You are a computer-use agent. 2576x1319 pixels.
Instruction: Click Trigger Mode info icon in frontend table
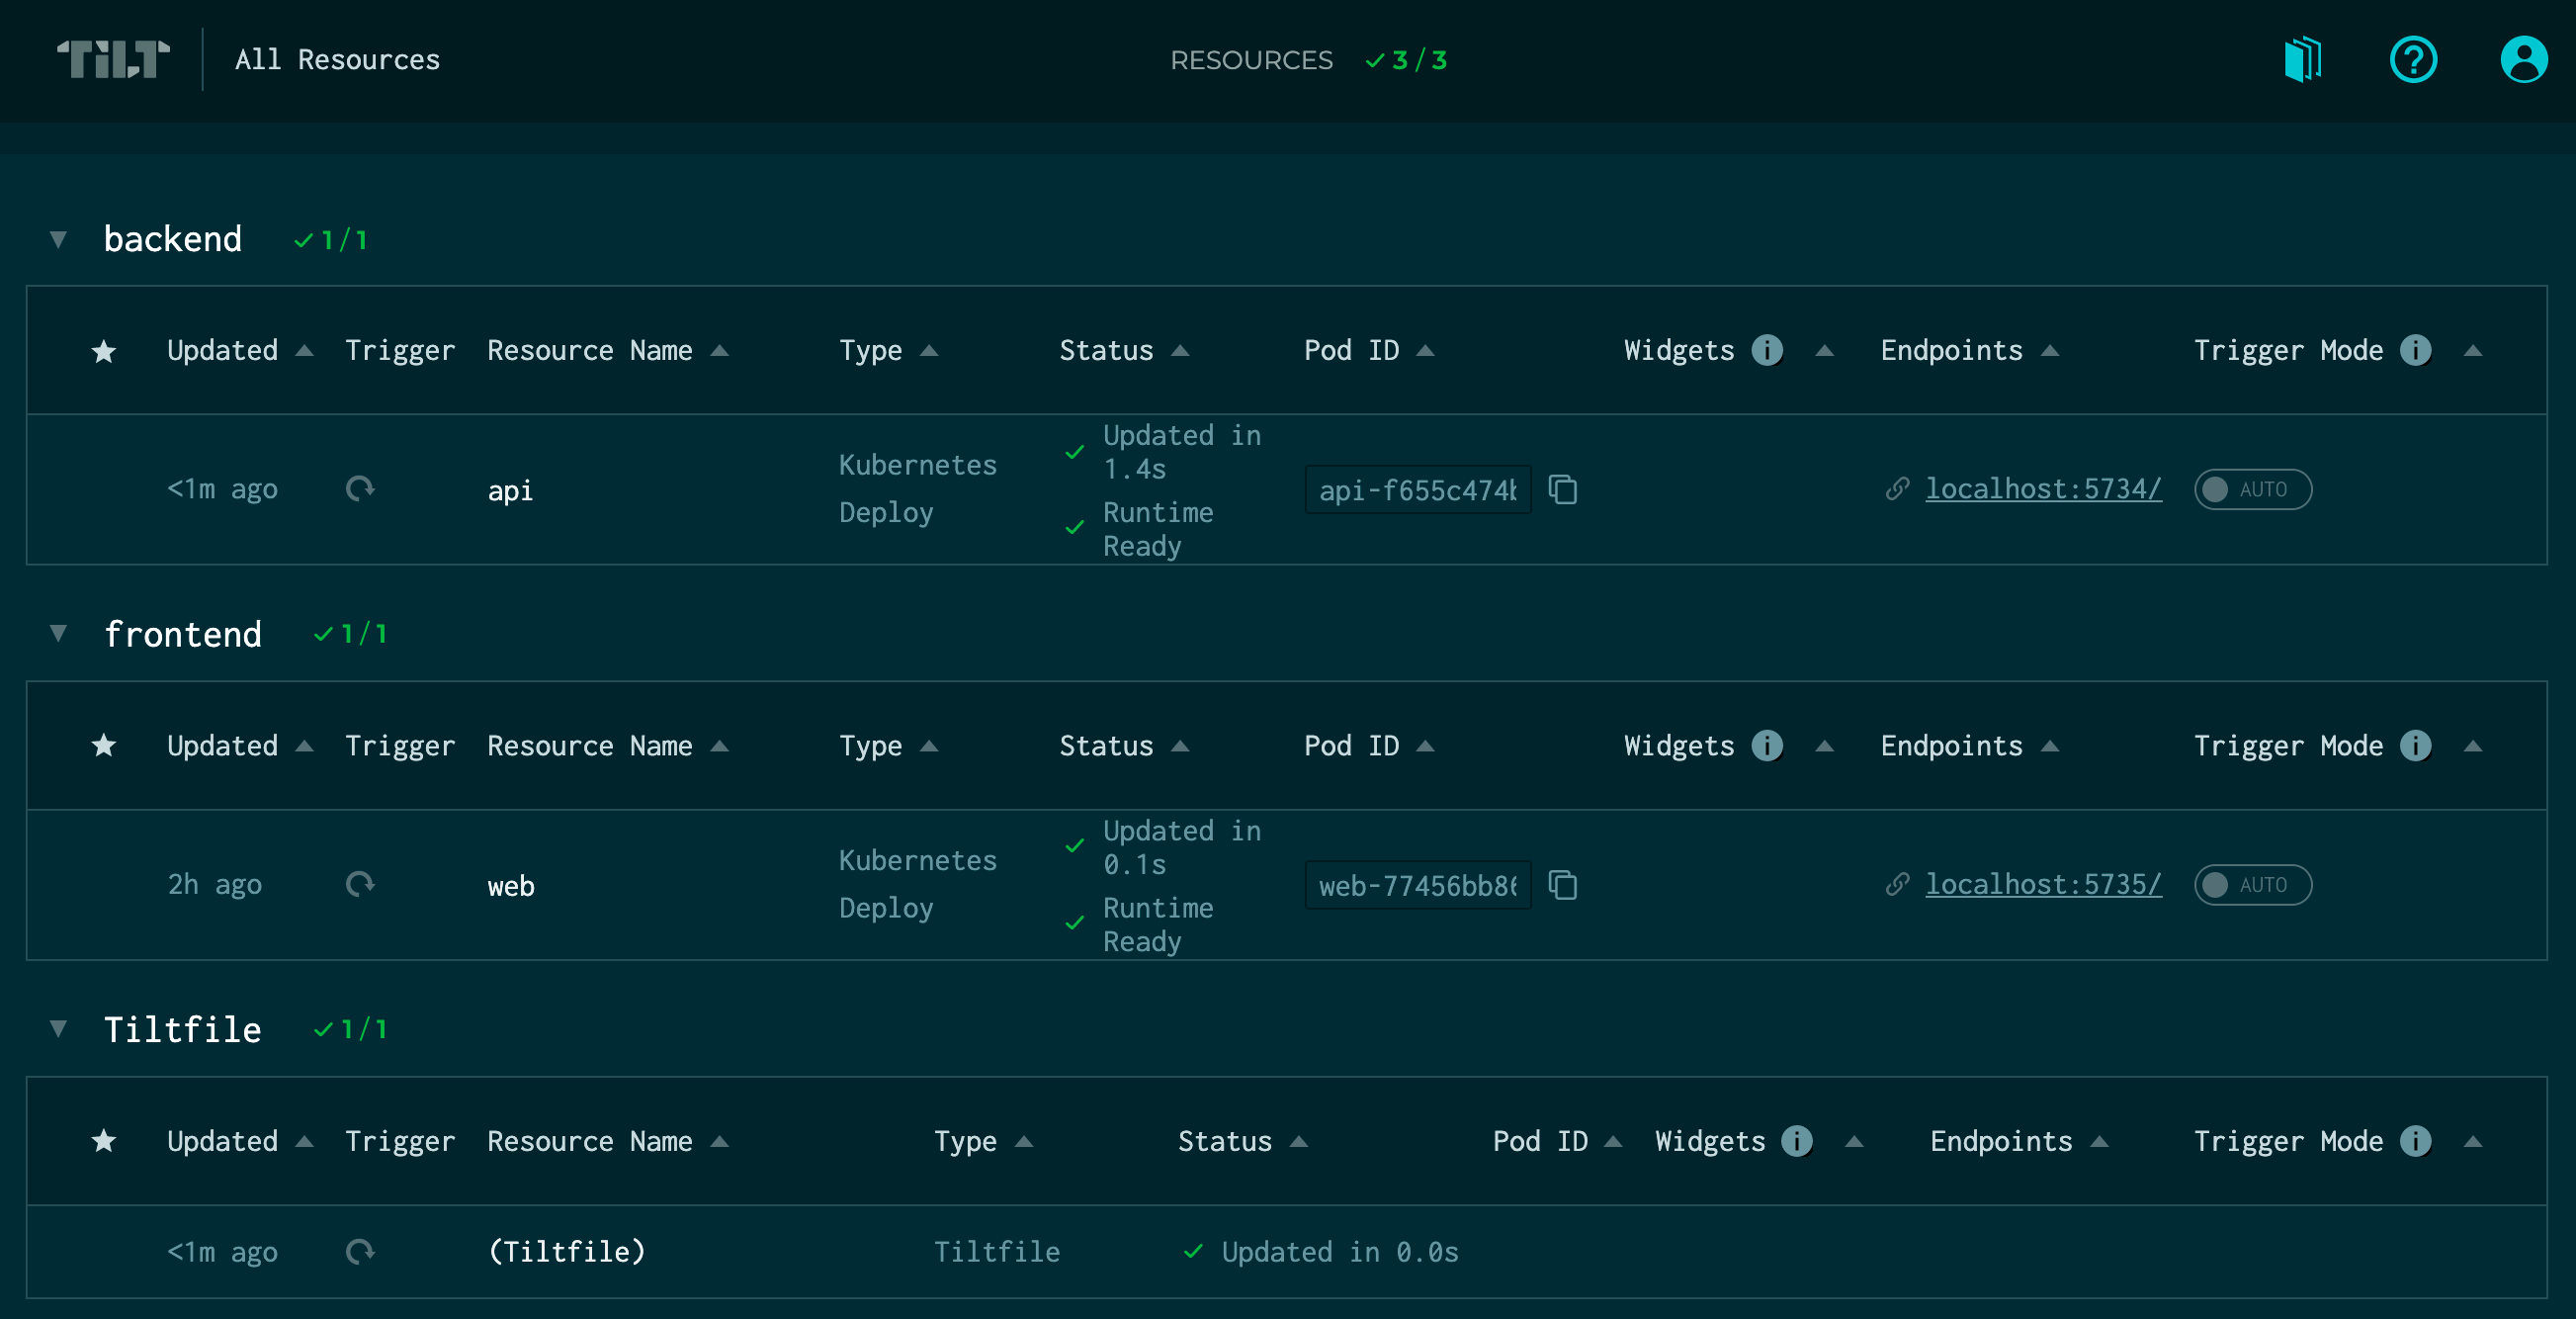point(2415,745)
